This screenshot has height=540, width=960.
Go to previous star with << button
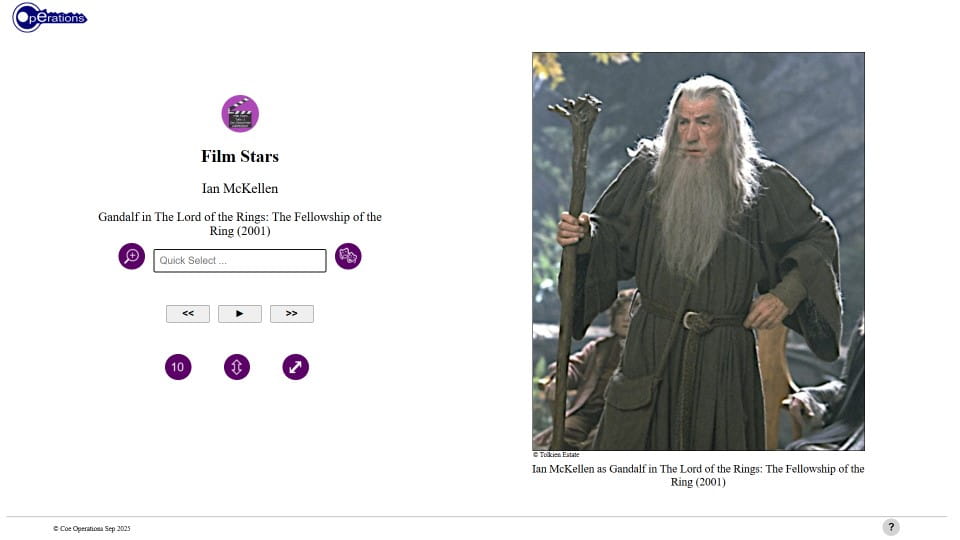coord(188,313)
